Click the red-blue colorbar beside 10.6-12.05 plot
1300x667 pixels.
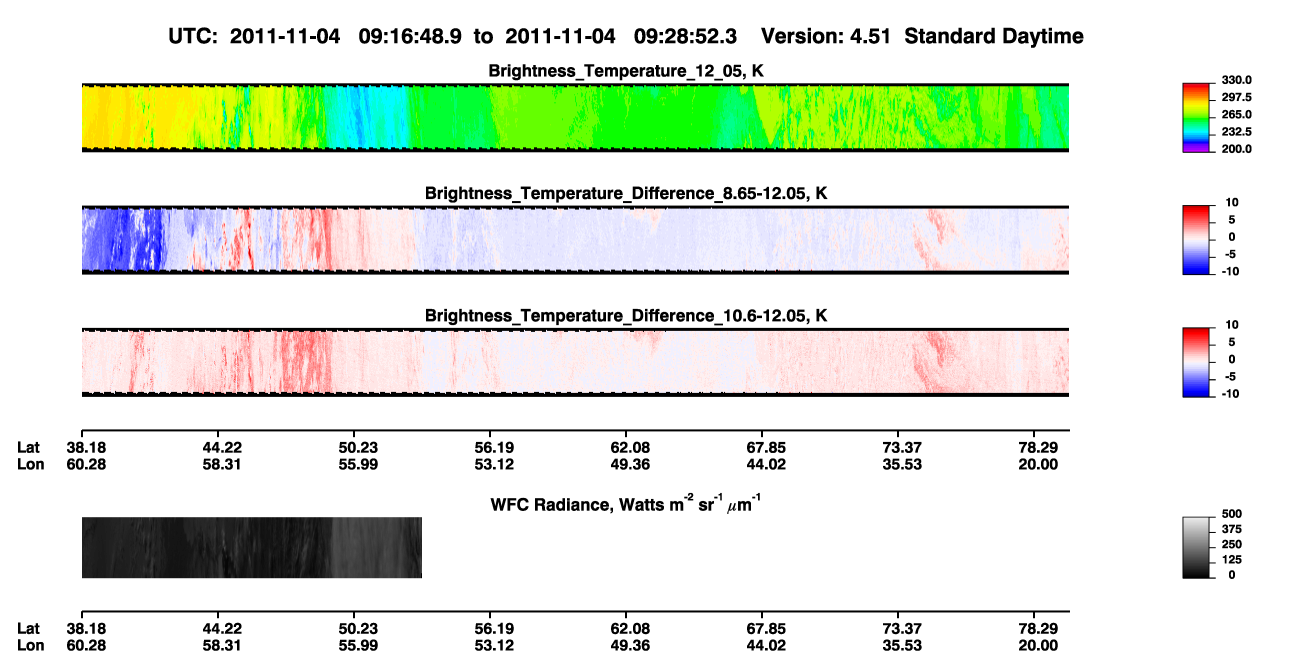(1198, 361)
